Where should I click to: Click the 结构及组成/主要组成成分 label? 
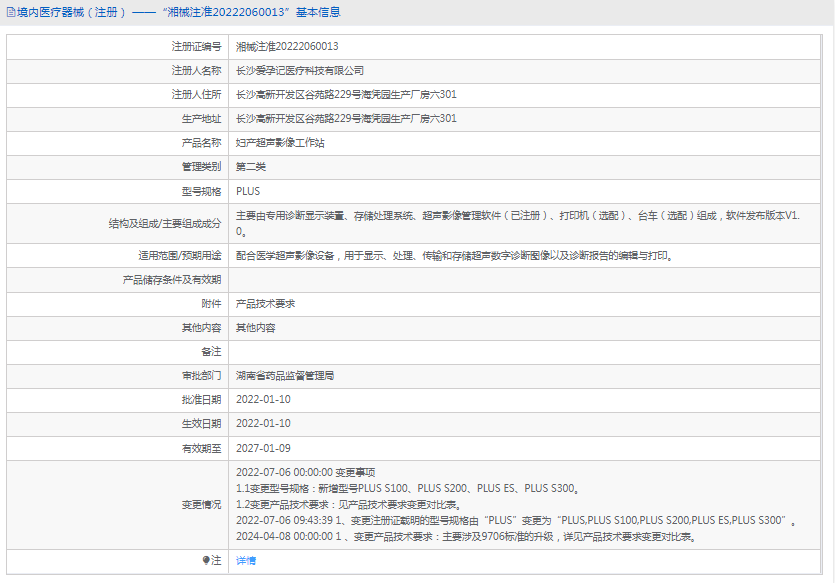165,224
